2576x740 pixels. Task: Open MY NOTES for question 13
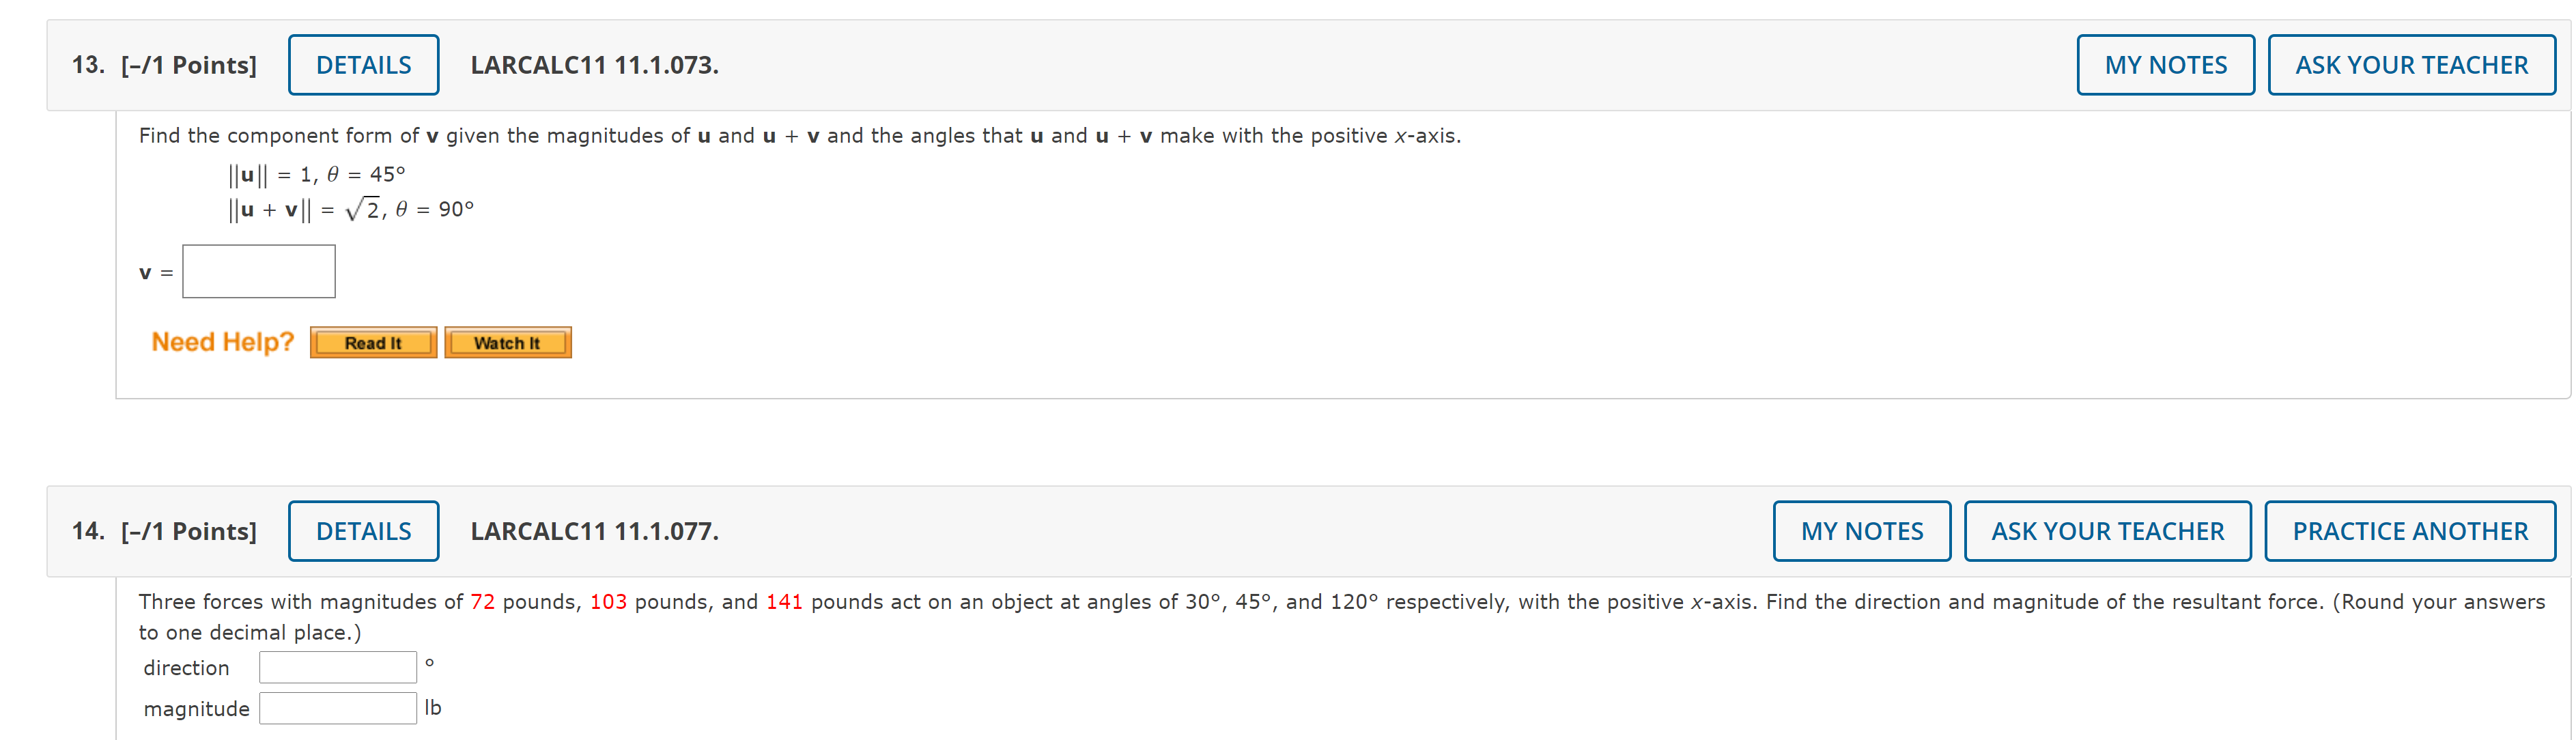coord(2166,64)
